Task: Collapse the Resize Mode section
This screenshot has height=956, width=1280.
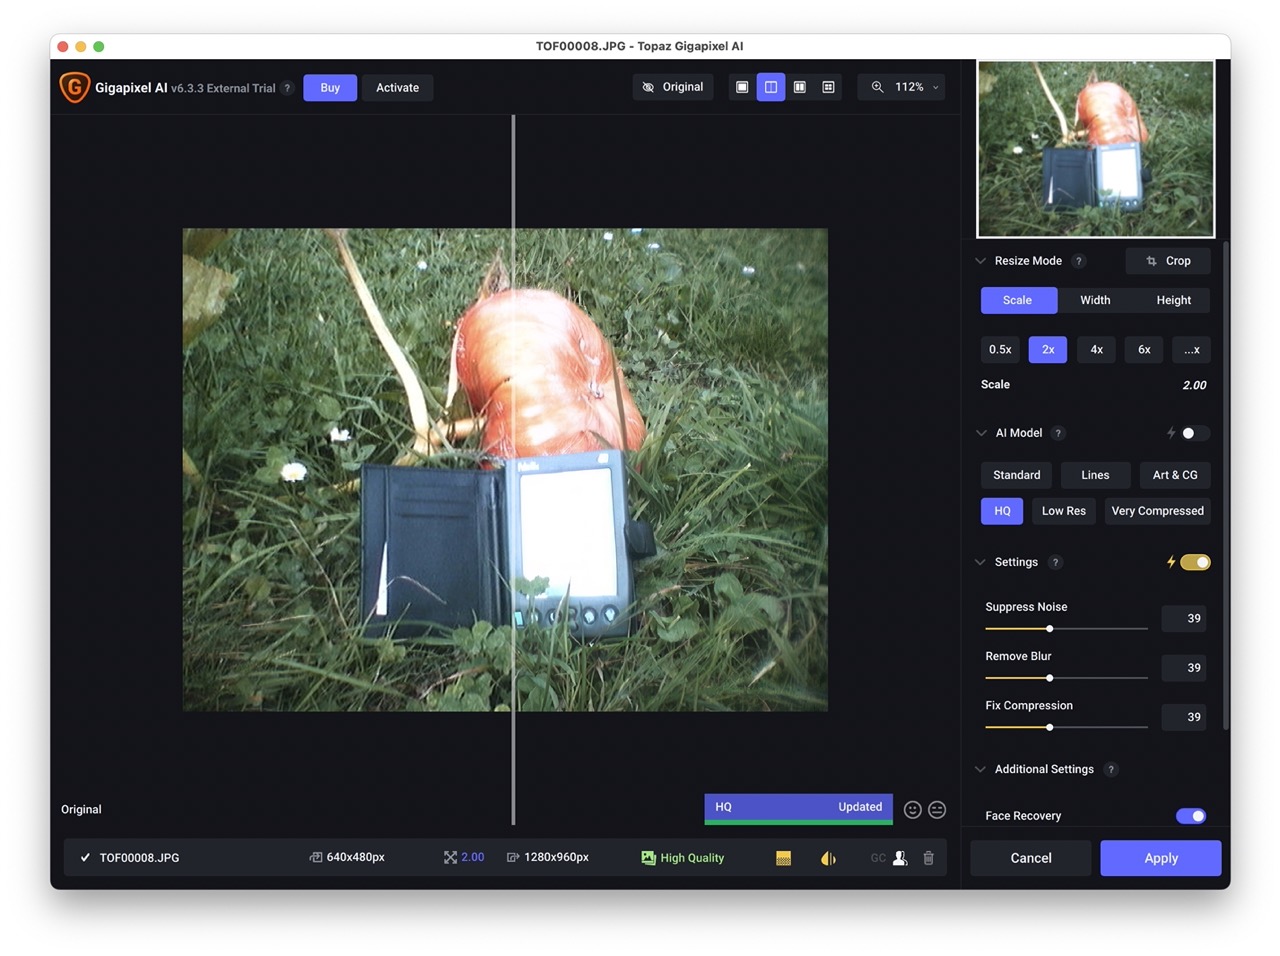Action: (x=980, y=261)
